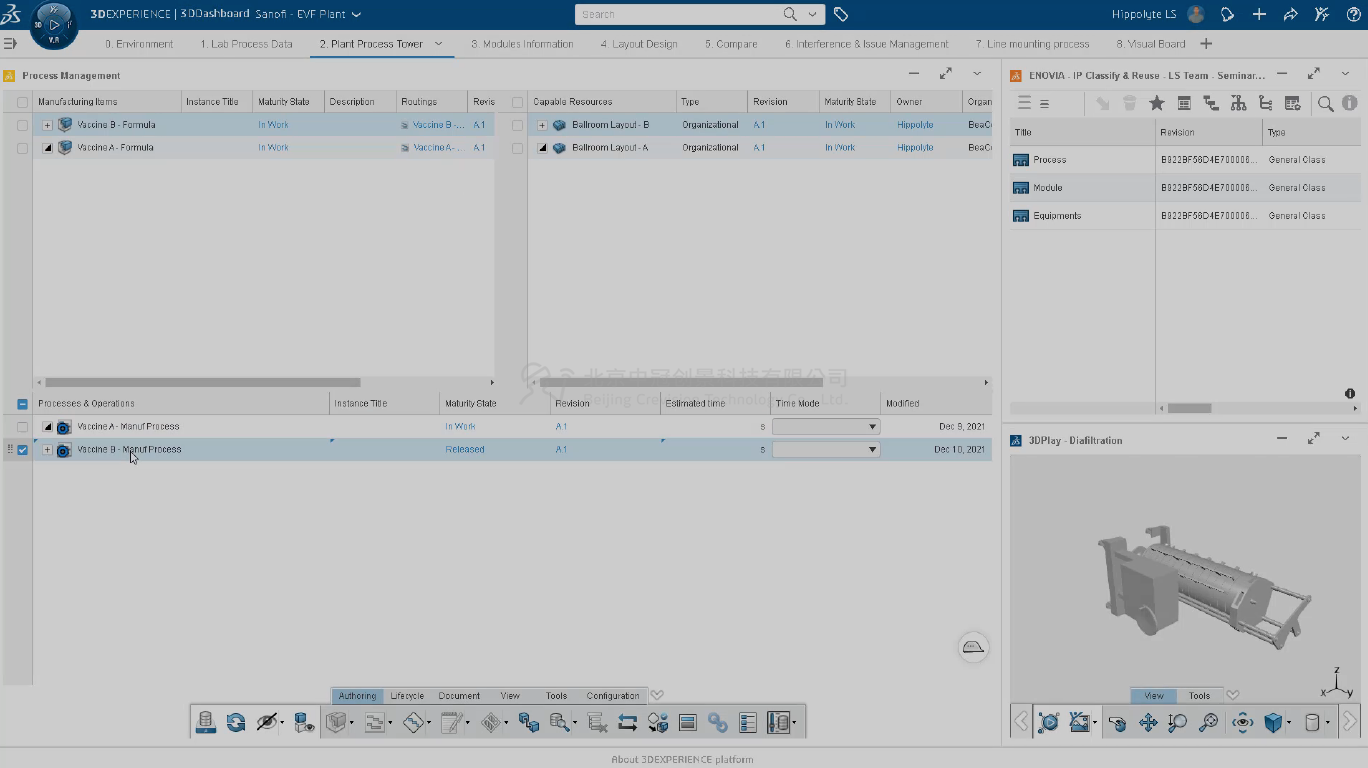Image resolution: width=1368 pixels, height=768 pixels.
Task: Open the Interference & Issue Management tab
Action: [x=866, y=44]
